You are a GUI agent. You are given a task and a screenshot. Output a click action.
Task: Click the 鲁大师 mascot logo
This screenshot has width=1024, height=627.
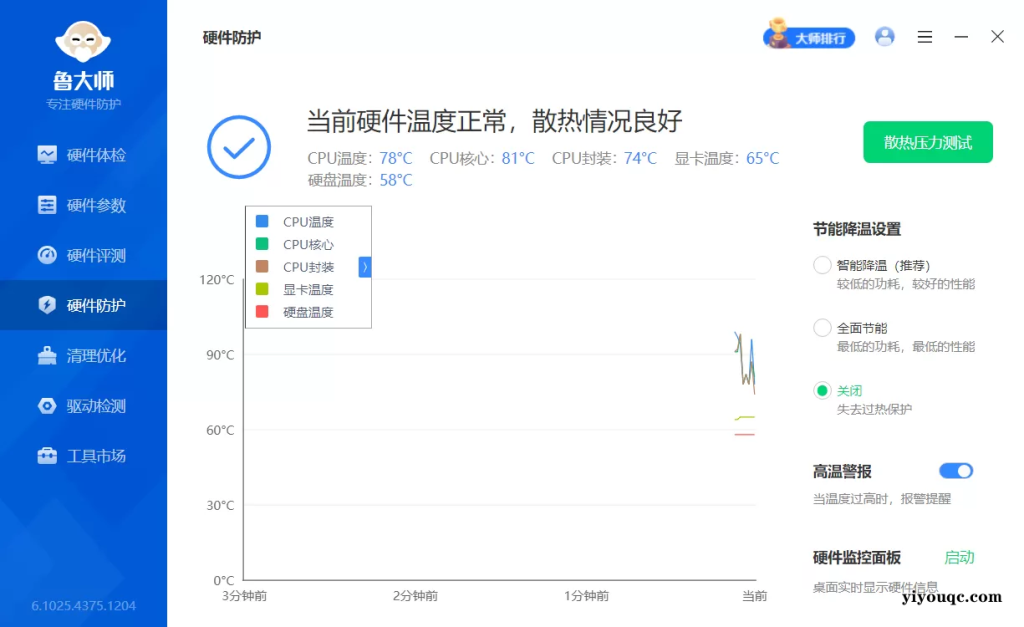(x=83, y=40)
